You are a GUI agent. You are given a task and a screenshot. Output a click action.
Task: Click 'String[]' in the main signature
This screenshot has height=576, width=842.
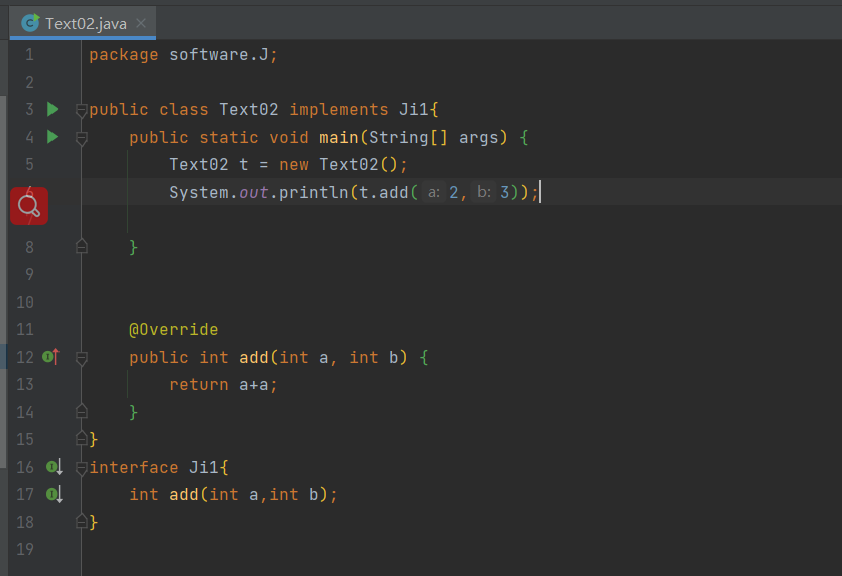tap(408, 137)
